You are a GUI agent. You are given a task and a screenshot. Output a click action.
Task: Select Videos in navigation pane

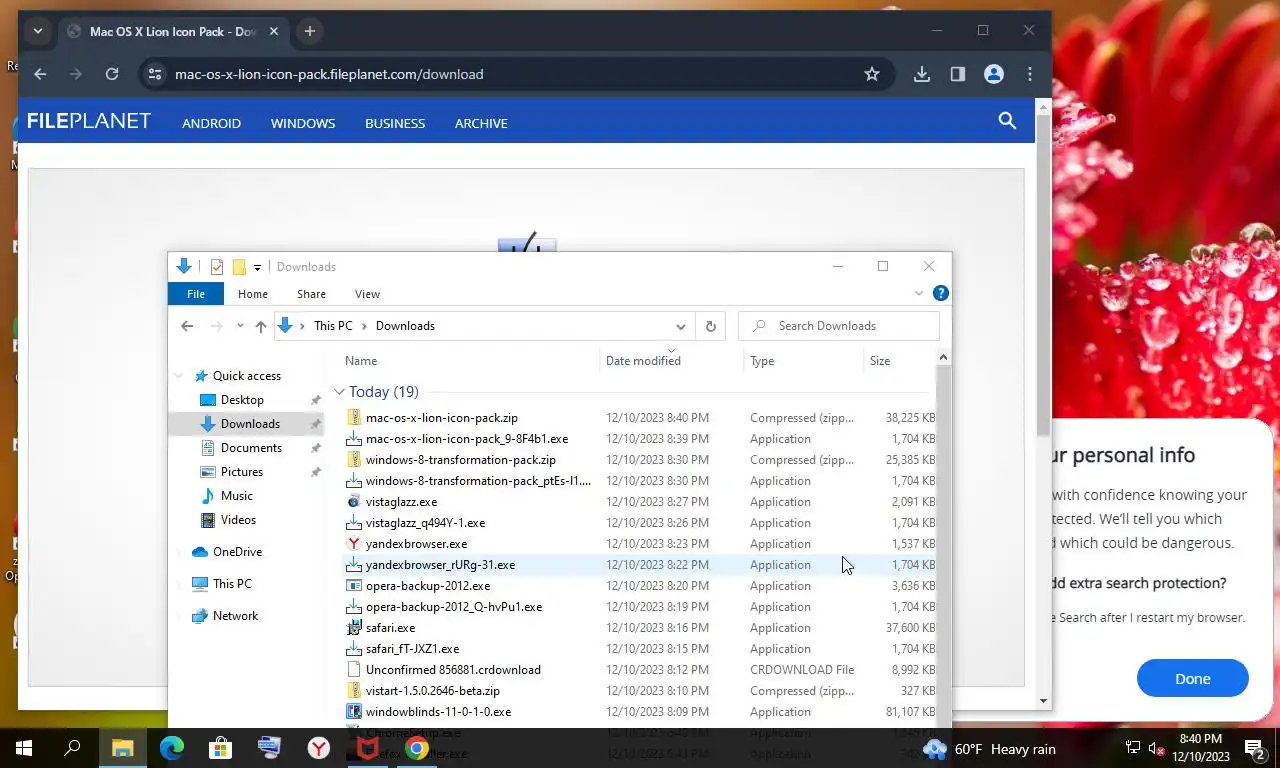(238, 520)
